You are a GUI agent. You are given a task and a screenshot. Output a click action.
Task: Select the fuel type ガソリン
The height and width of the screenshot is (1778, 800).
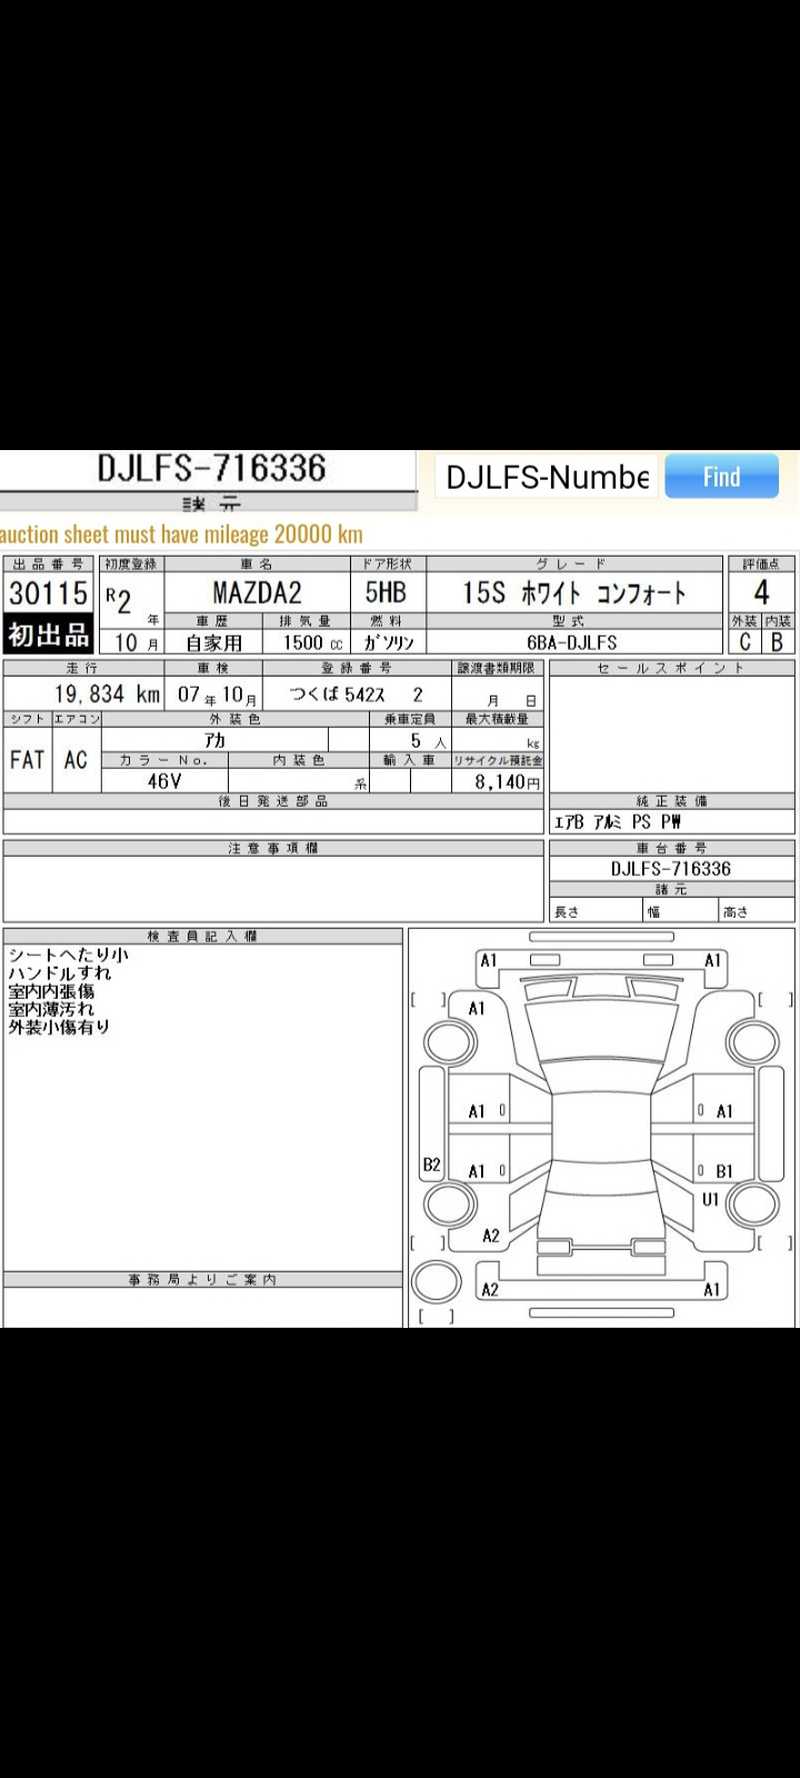[x=388, y=643]
